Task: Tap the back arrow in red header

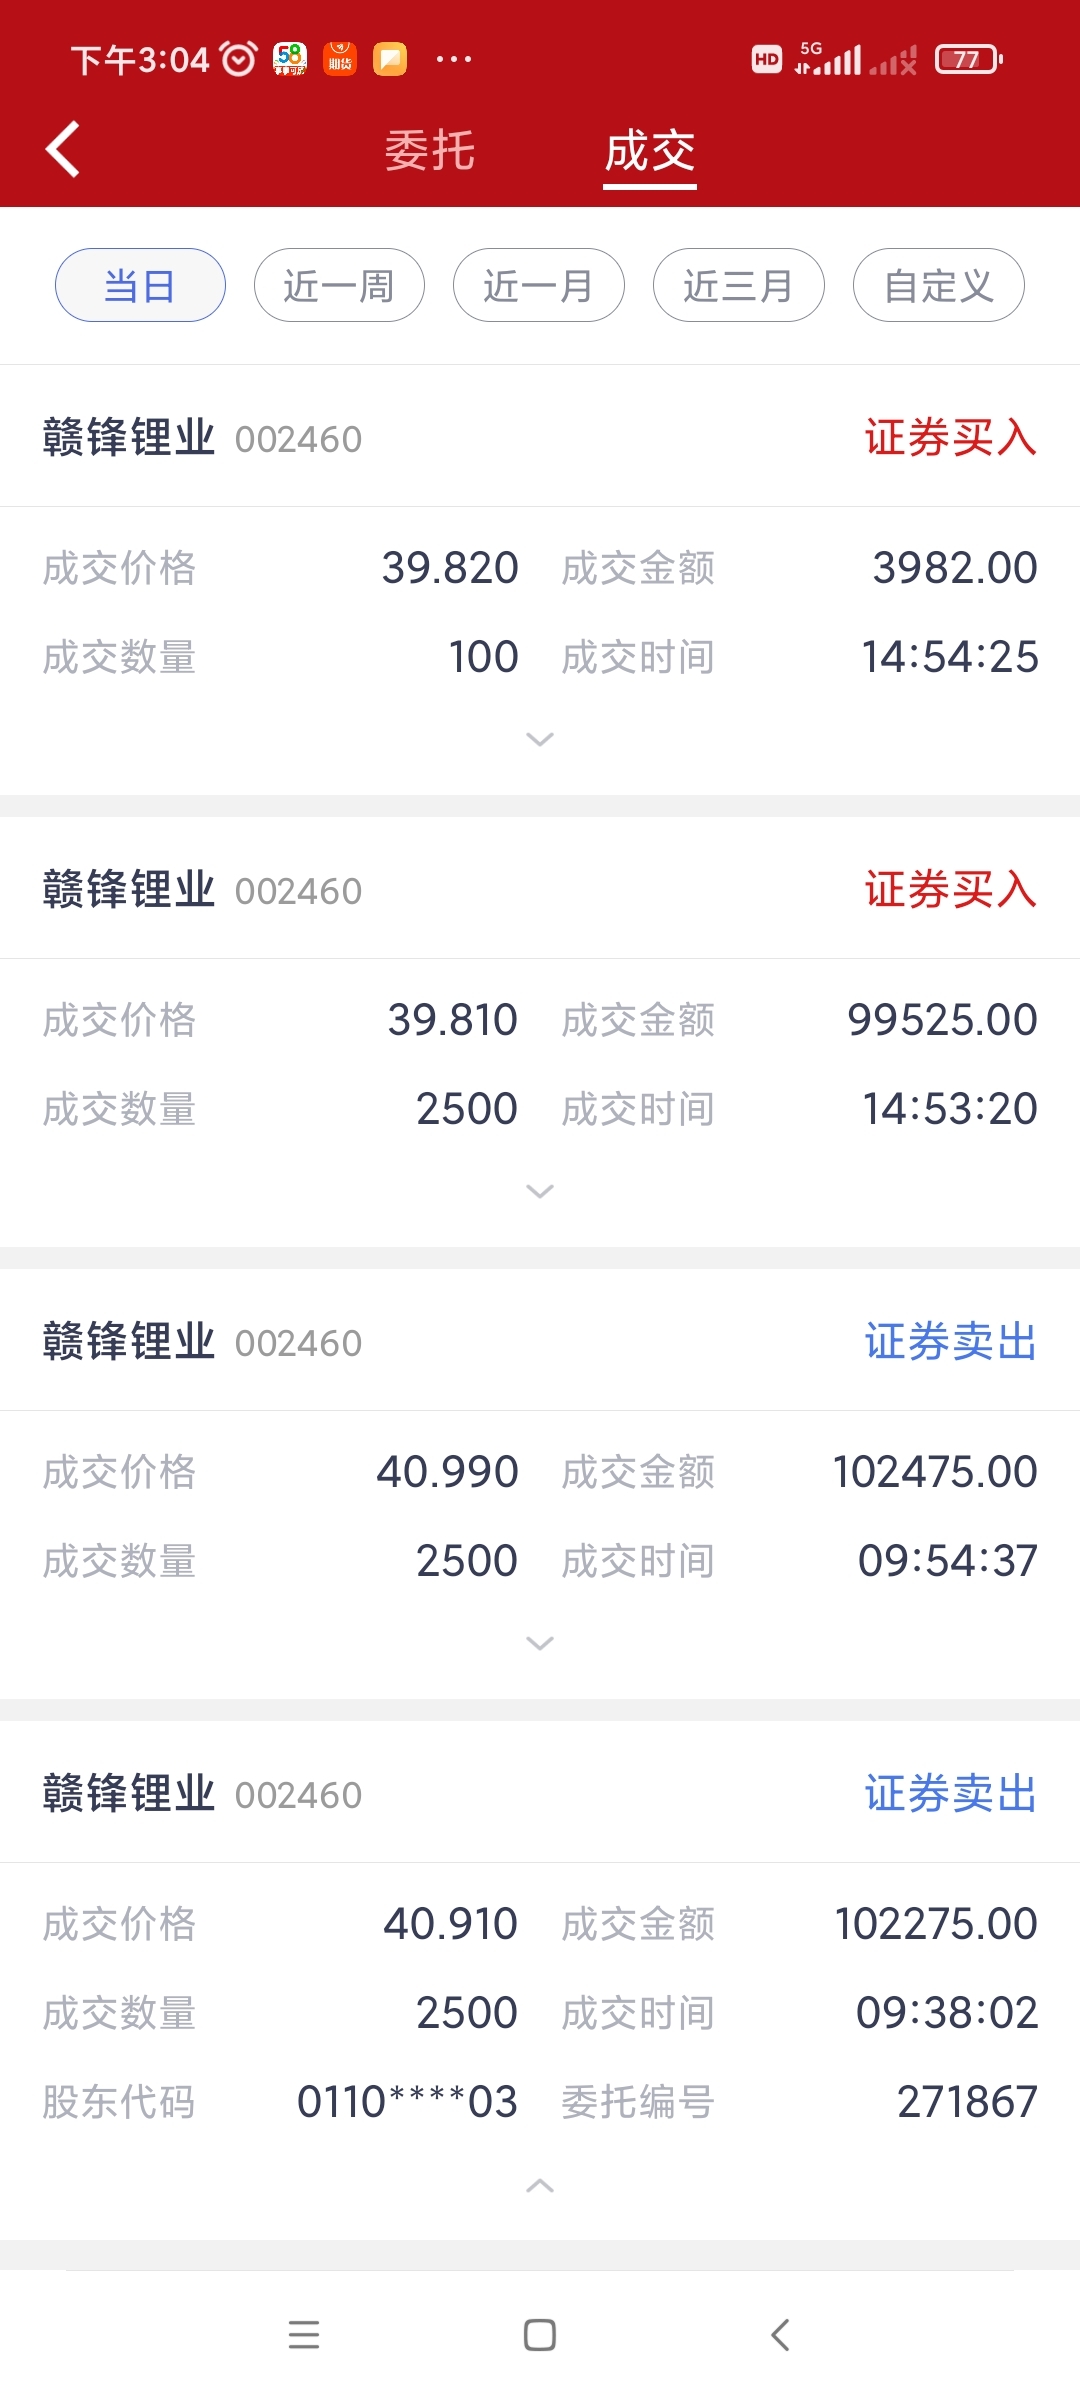Action: point(62,150)
